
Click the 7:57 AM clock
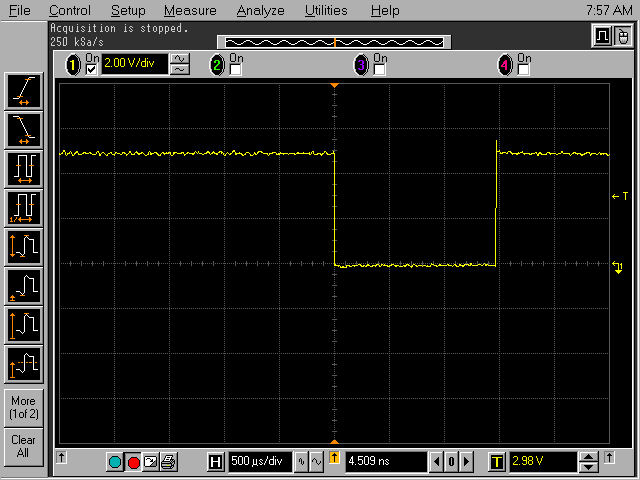[609, 10]
